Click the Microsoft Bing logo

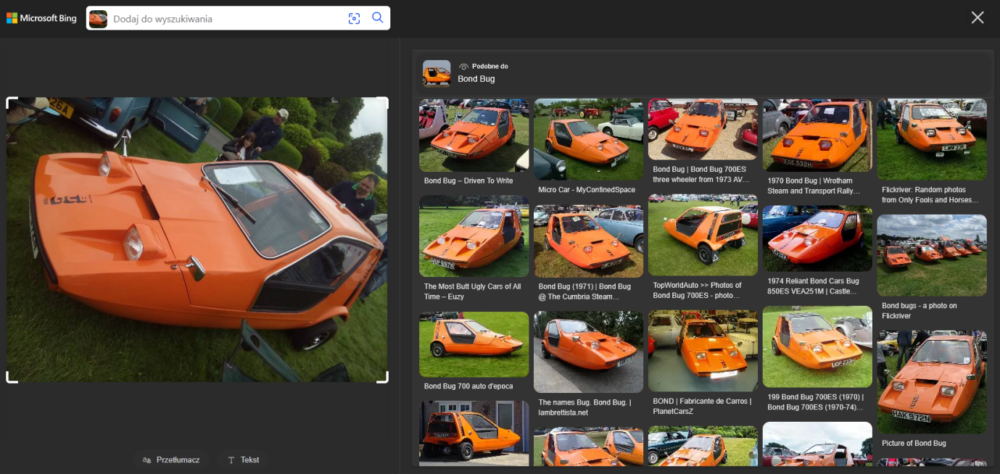42,18
